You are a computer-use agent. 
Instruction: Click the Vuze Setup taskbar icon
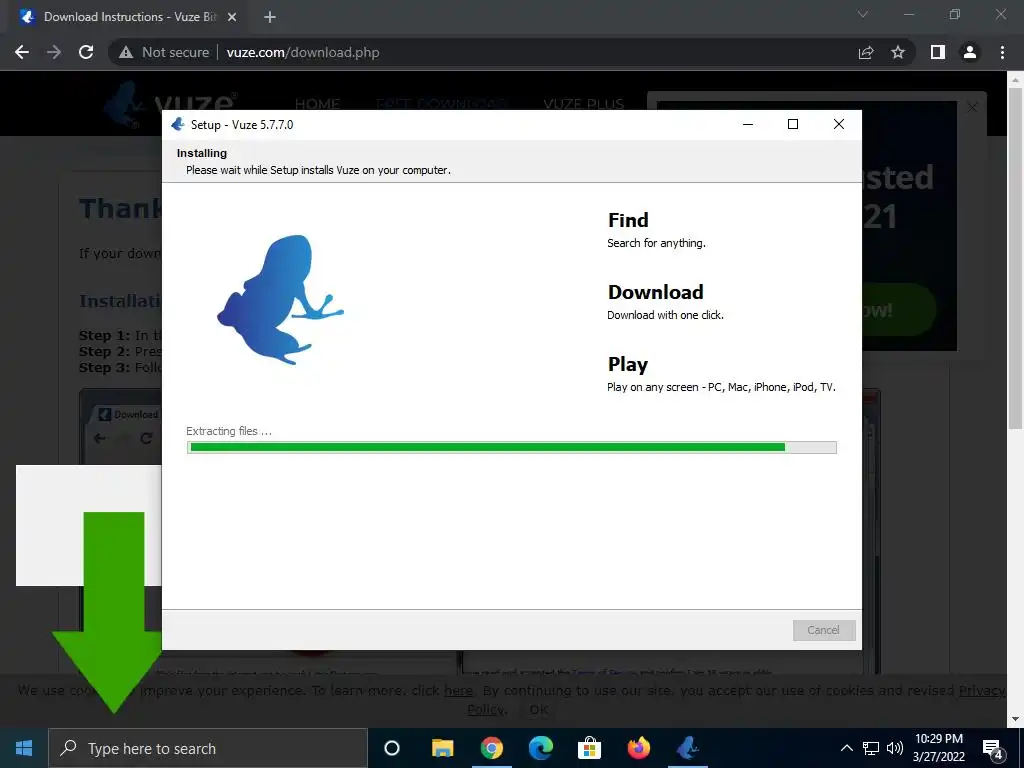click(x=688, y=748)
